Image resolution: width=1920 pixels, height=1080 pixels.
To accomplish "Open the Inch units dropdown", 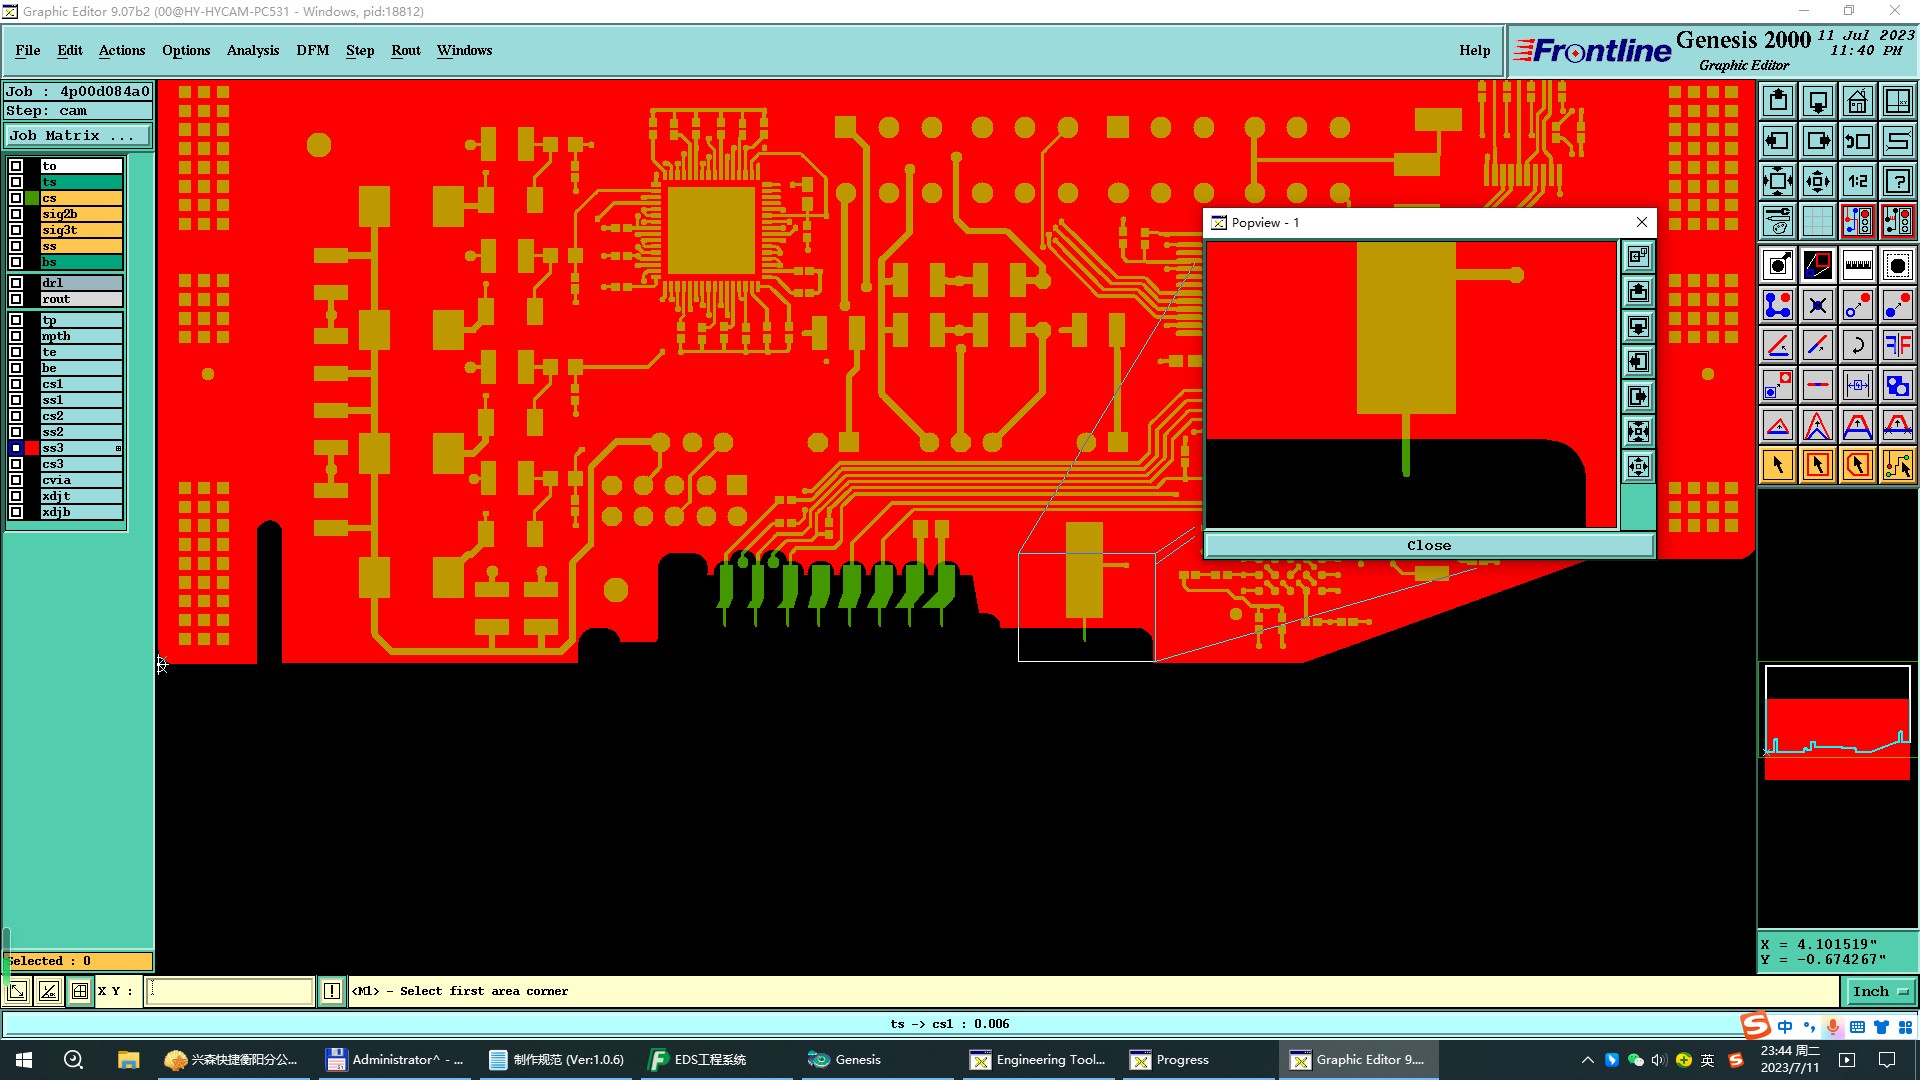I will (1880, 991).
